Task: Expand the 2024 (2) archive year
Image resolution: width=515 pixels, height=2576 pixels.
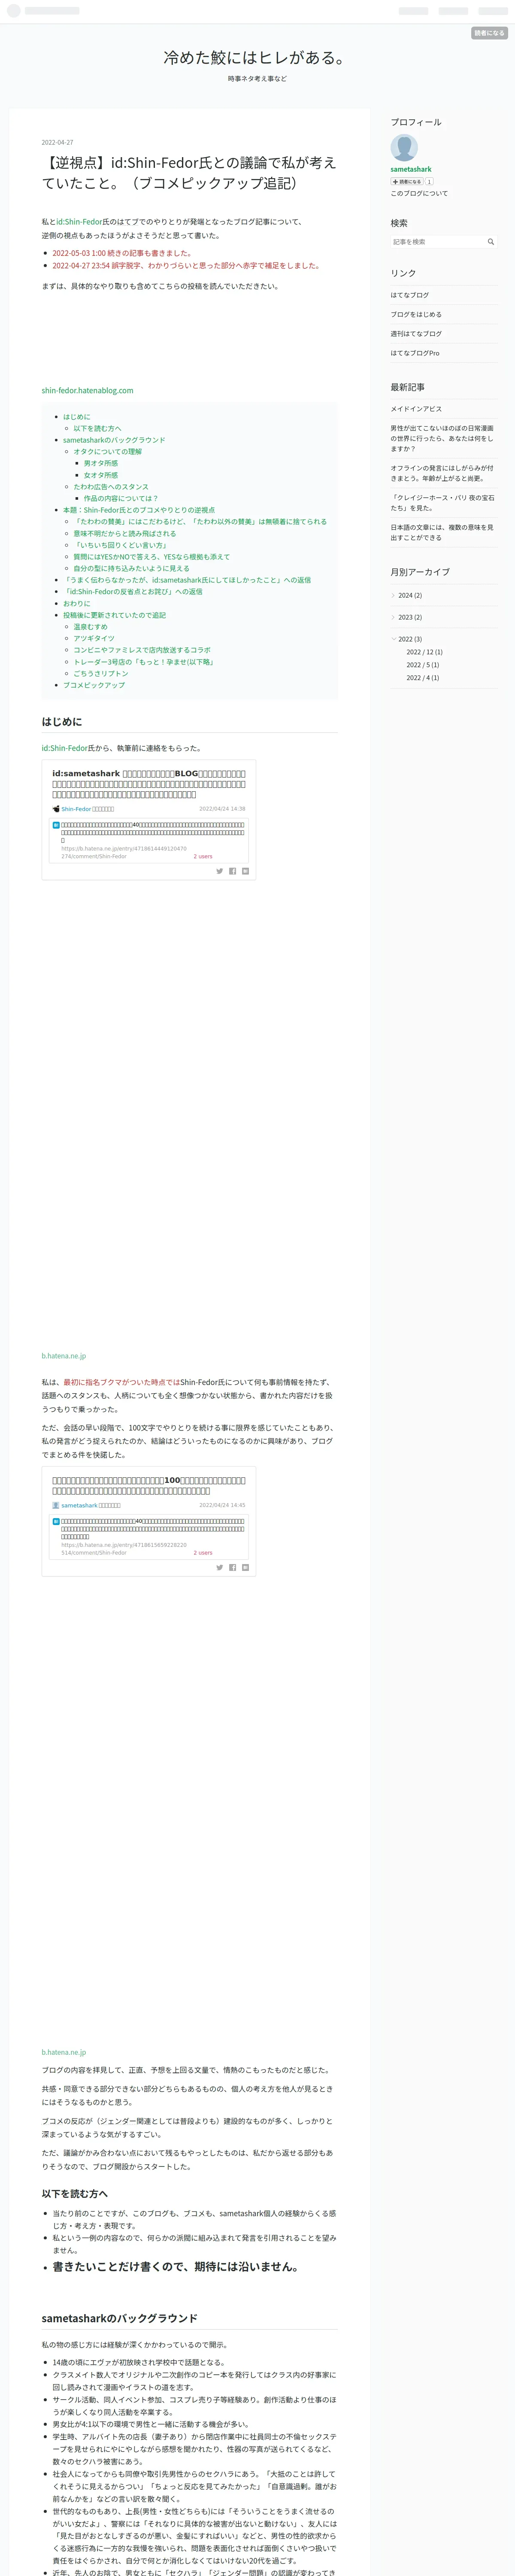Action: [393, 595]
